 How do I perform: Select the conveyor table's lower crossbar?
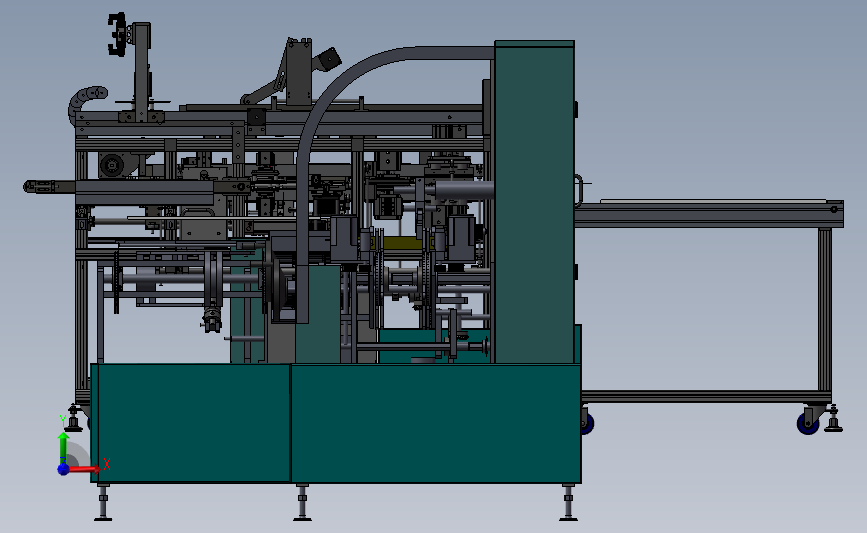[x=706, y=396]
